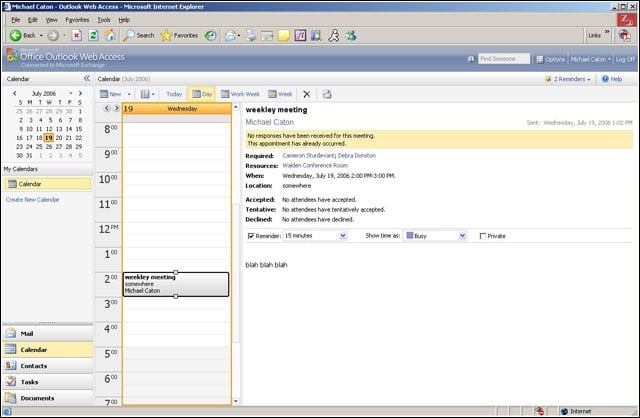Screen dimensions: 640x418
Task: Switch to Mail in navigation pane
Action: click(x=47, y=334)
